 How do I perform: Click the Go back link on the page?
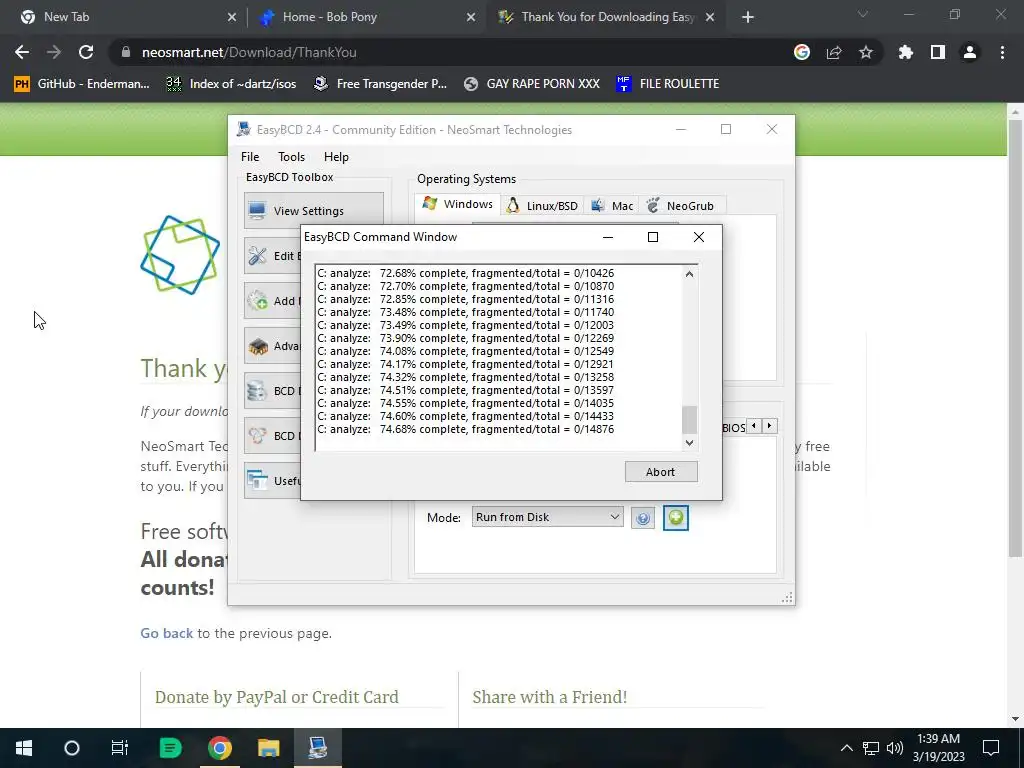pyautogui.click(x=167, y=633)
